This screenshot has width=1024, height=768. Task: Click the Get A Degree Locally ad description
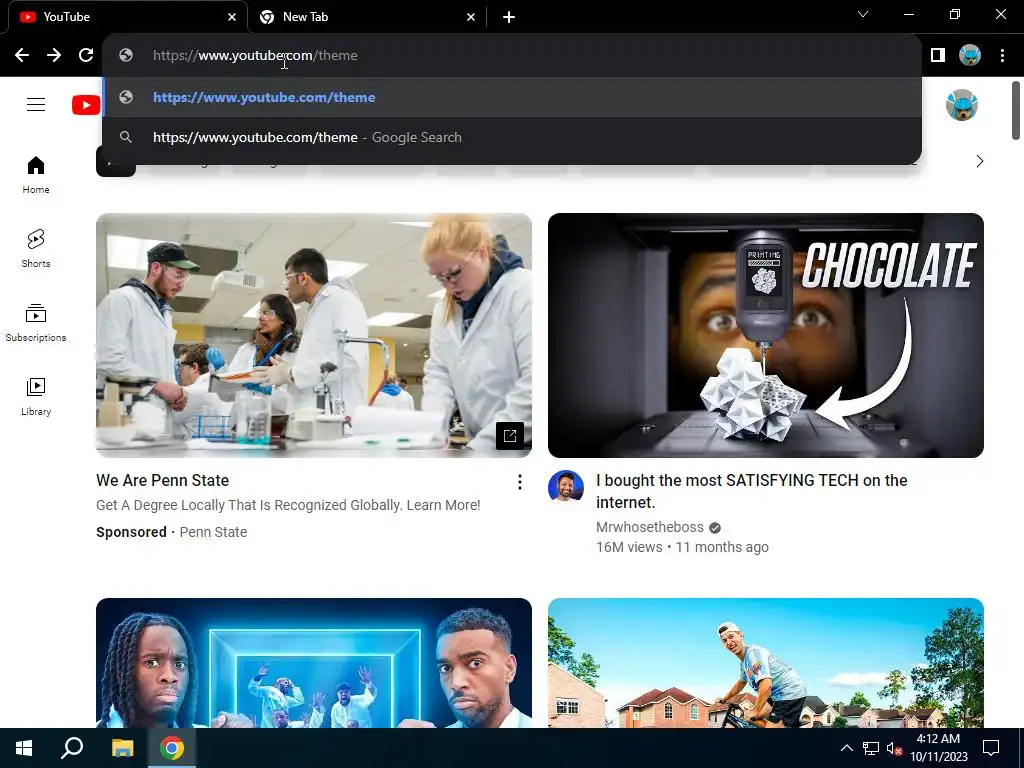click(x=288, y=505)
